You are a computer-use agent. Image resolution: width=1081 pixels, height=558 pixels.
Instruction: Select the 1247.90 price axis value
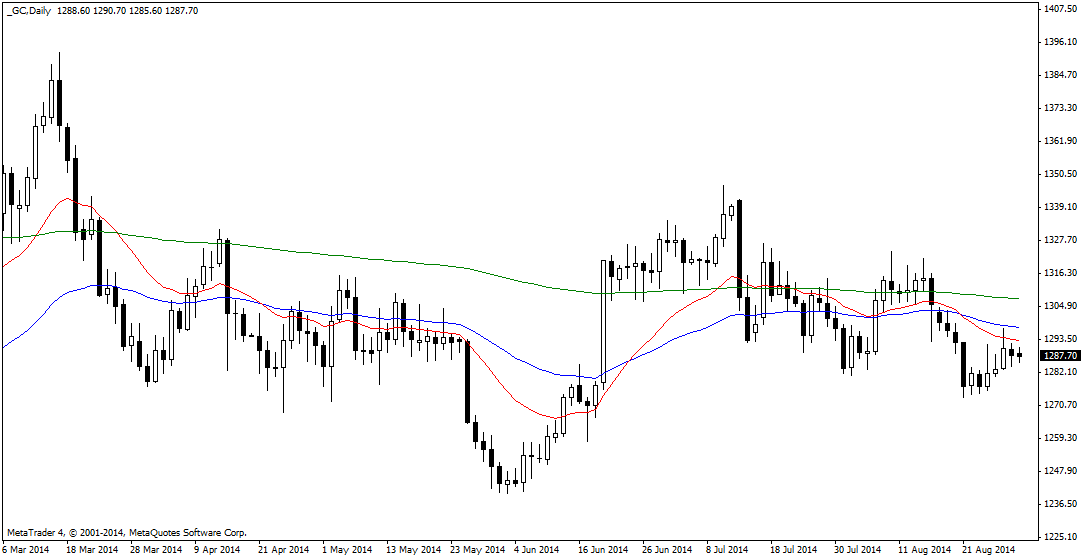tap(1061, 471)
